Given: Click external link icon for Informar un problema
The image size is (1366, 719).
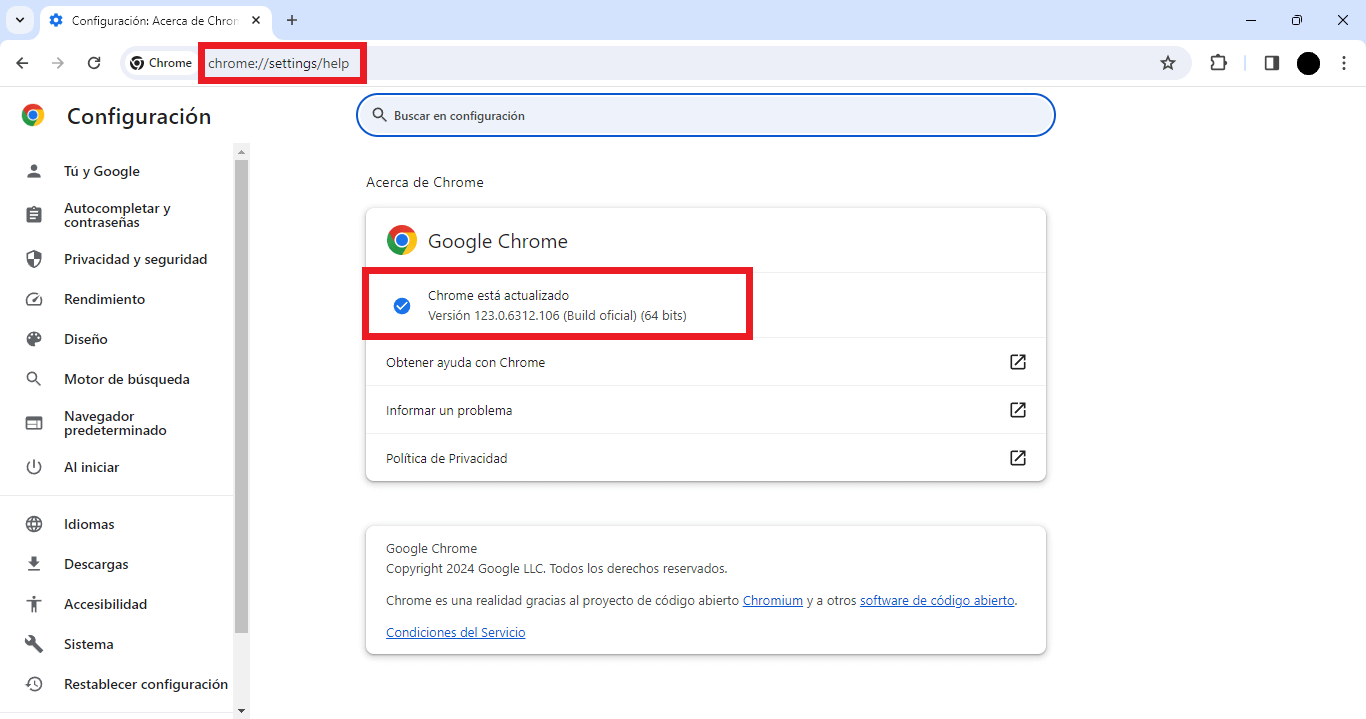Looking at the screenshot, I should click(1018, 410).
